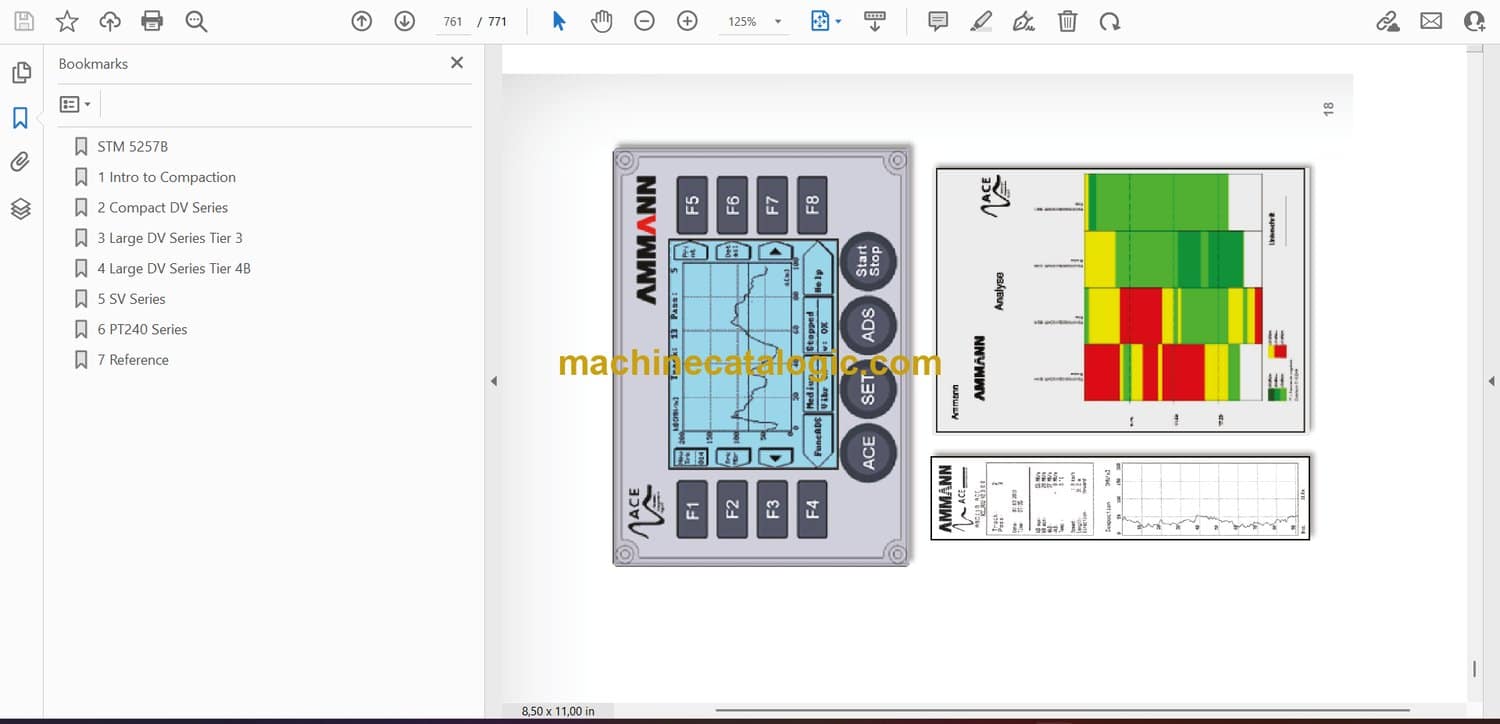Open the Bookmarks options menu
Viewport: 1500px width, 724px height.
(x=75, y=104)
